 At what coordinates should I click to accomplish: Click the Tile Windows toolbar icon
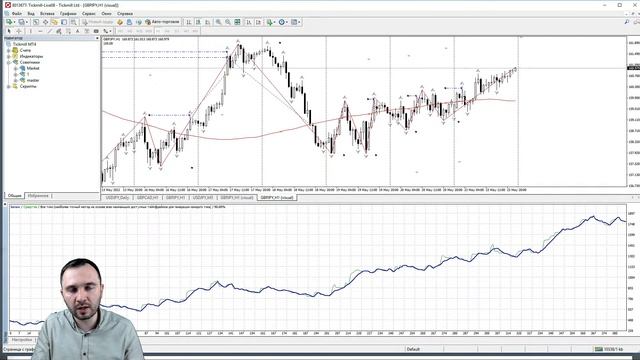pyautogui.click(x=237, y=22)
